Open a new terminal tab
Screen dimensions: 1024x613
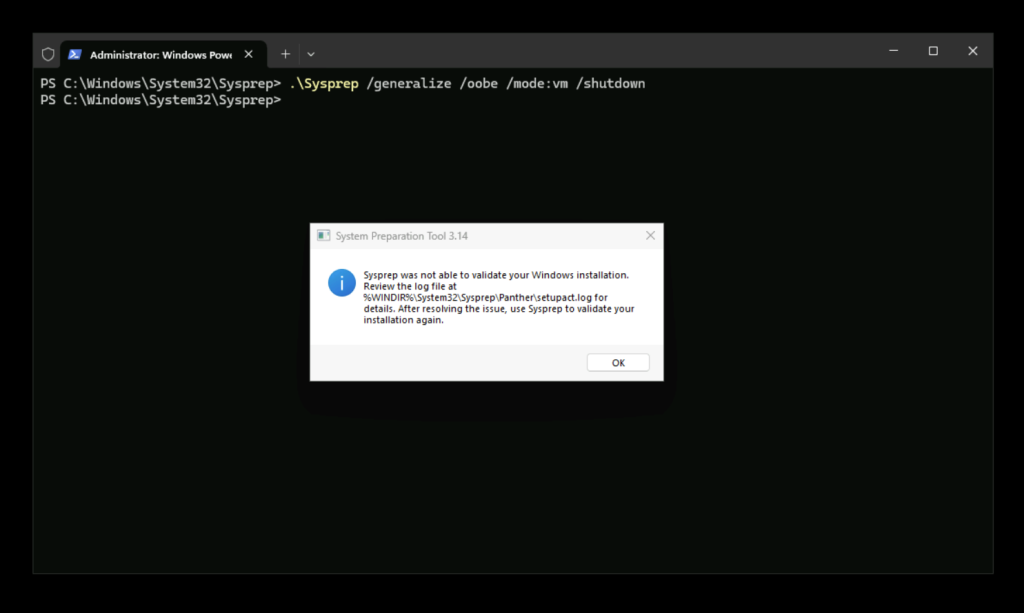click(285, 54)
